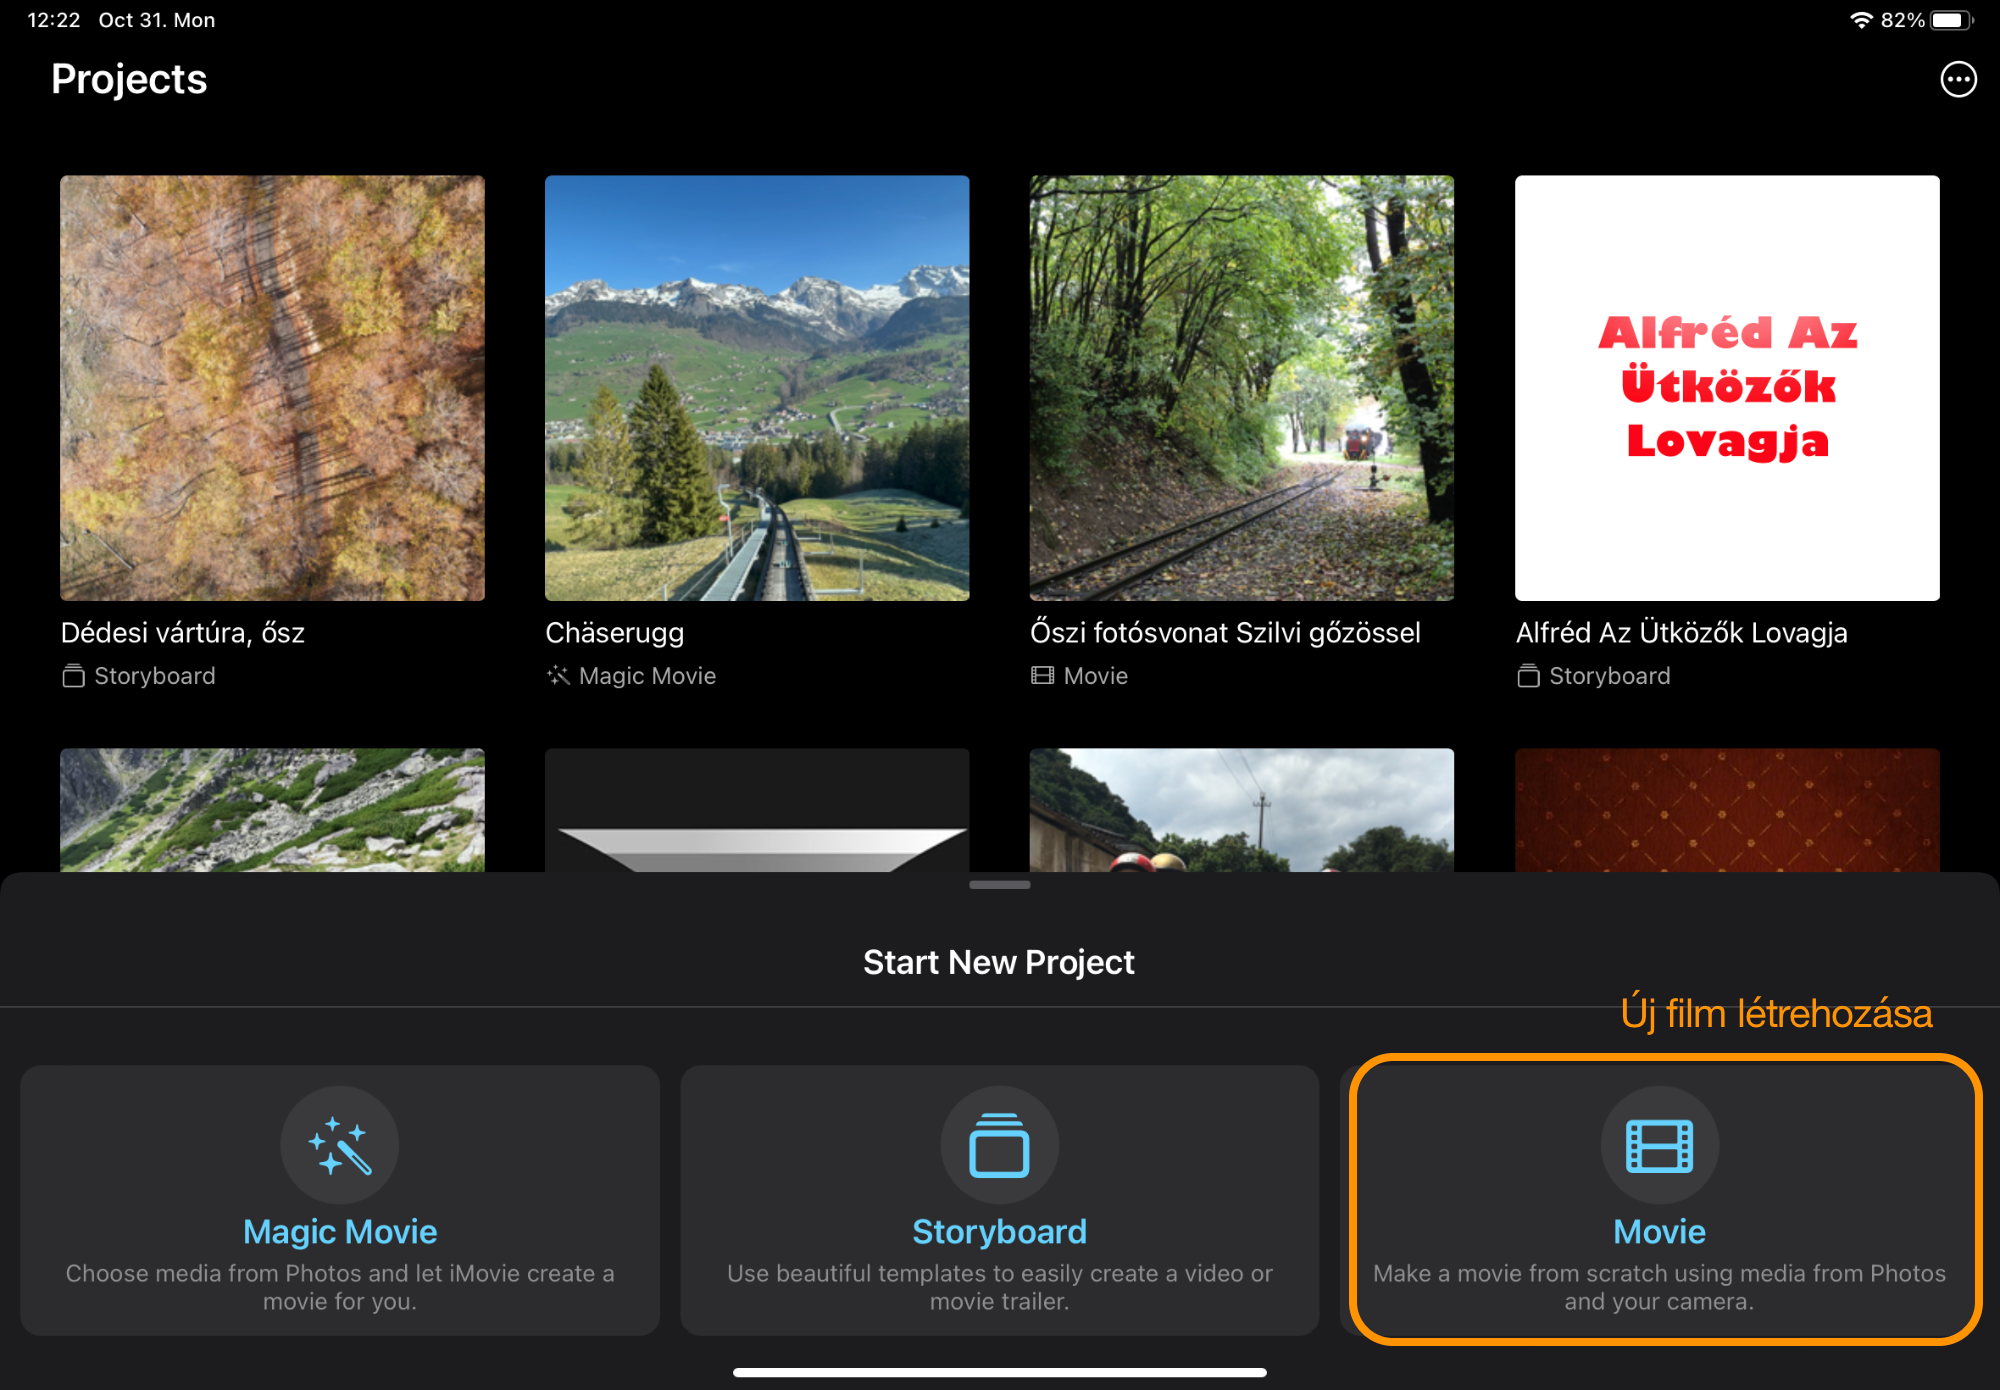Open the cloudy sky train project thumbnail

[x=1242, y=810]
